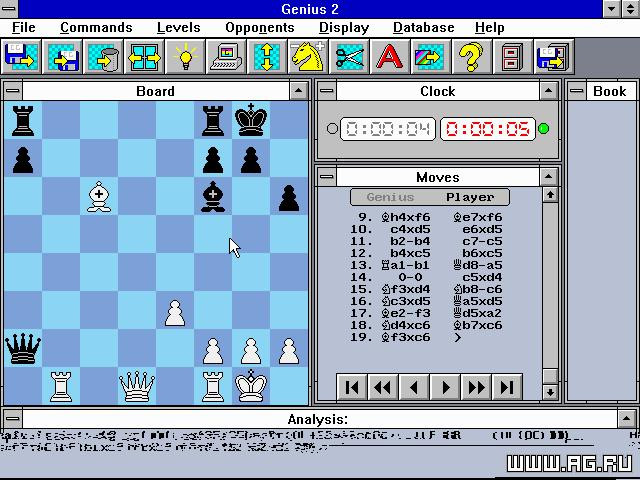Click move 13 Qd8-a5 in the Player column
Screen dimensions: 640x480
click(478, 265)
